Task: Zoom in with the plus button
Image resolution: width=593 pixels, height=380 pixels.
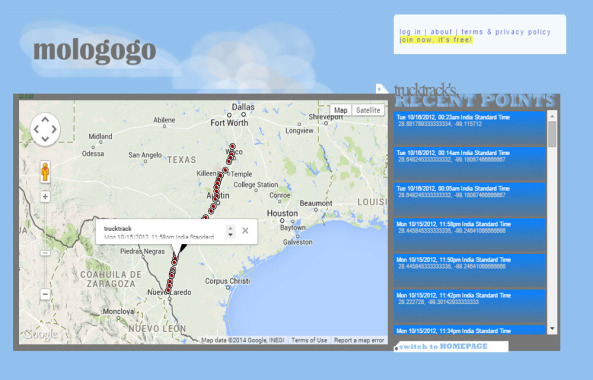Action: click(x=45, y=197)
